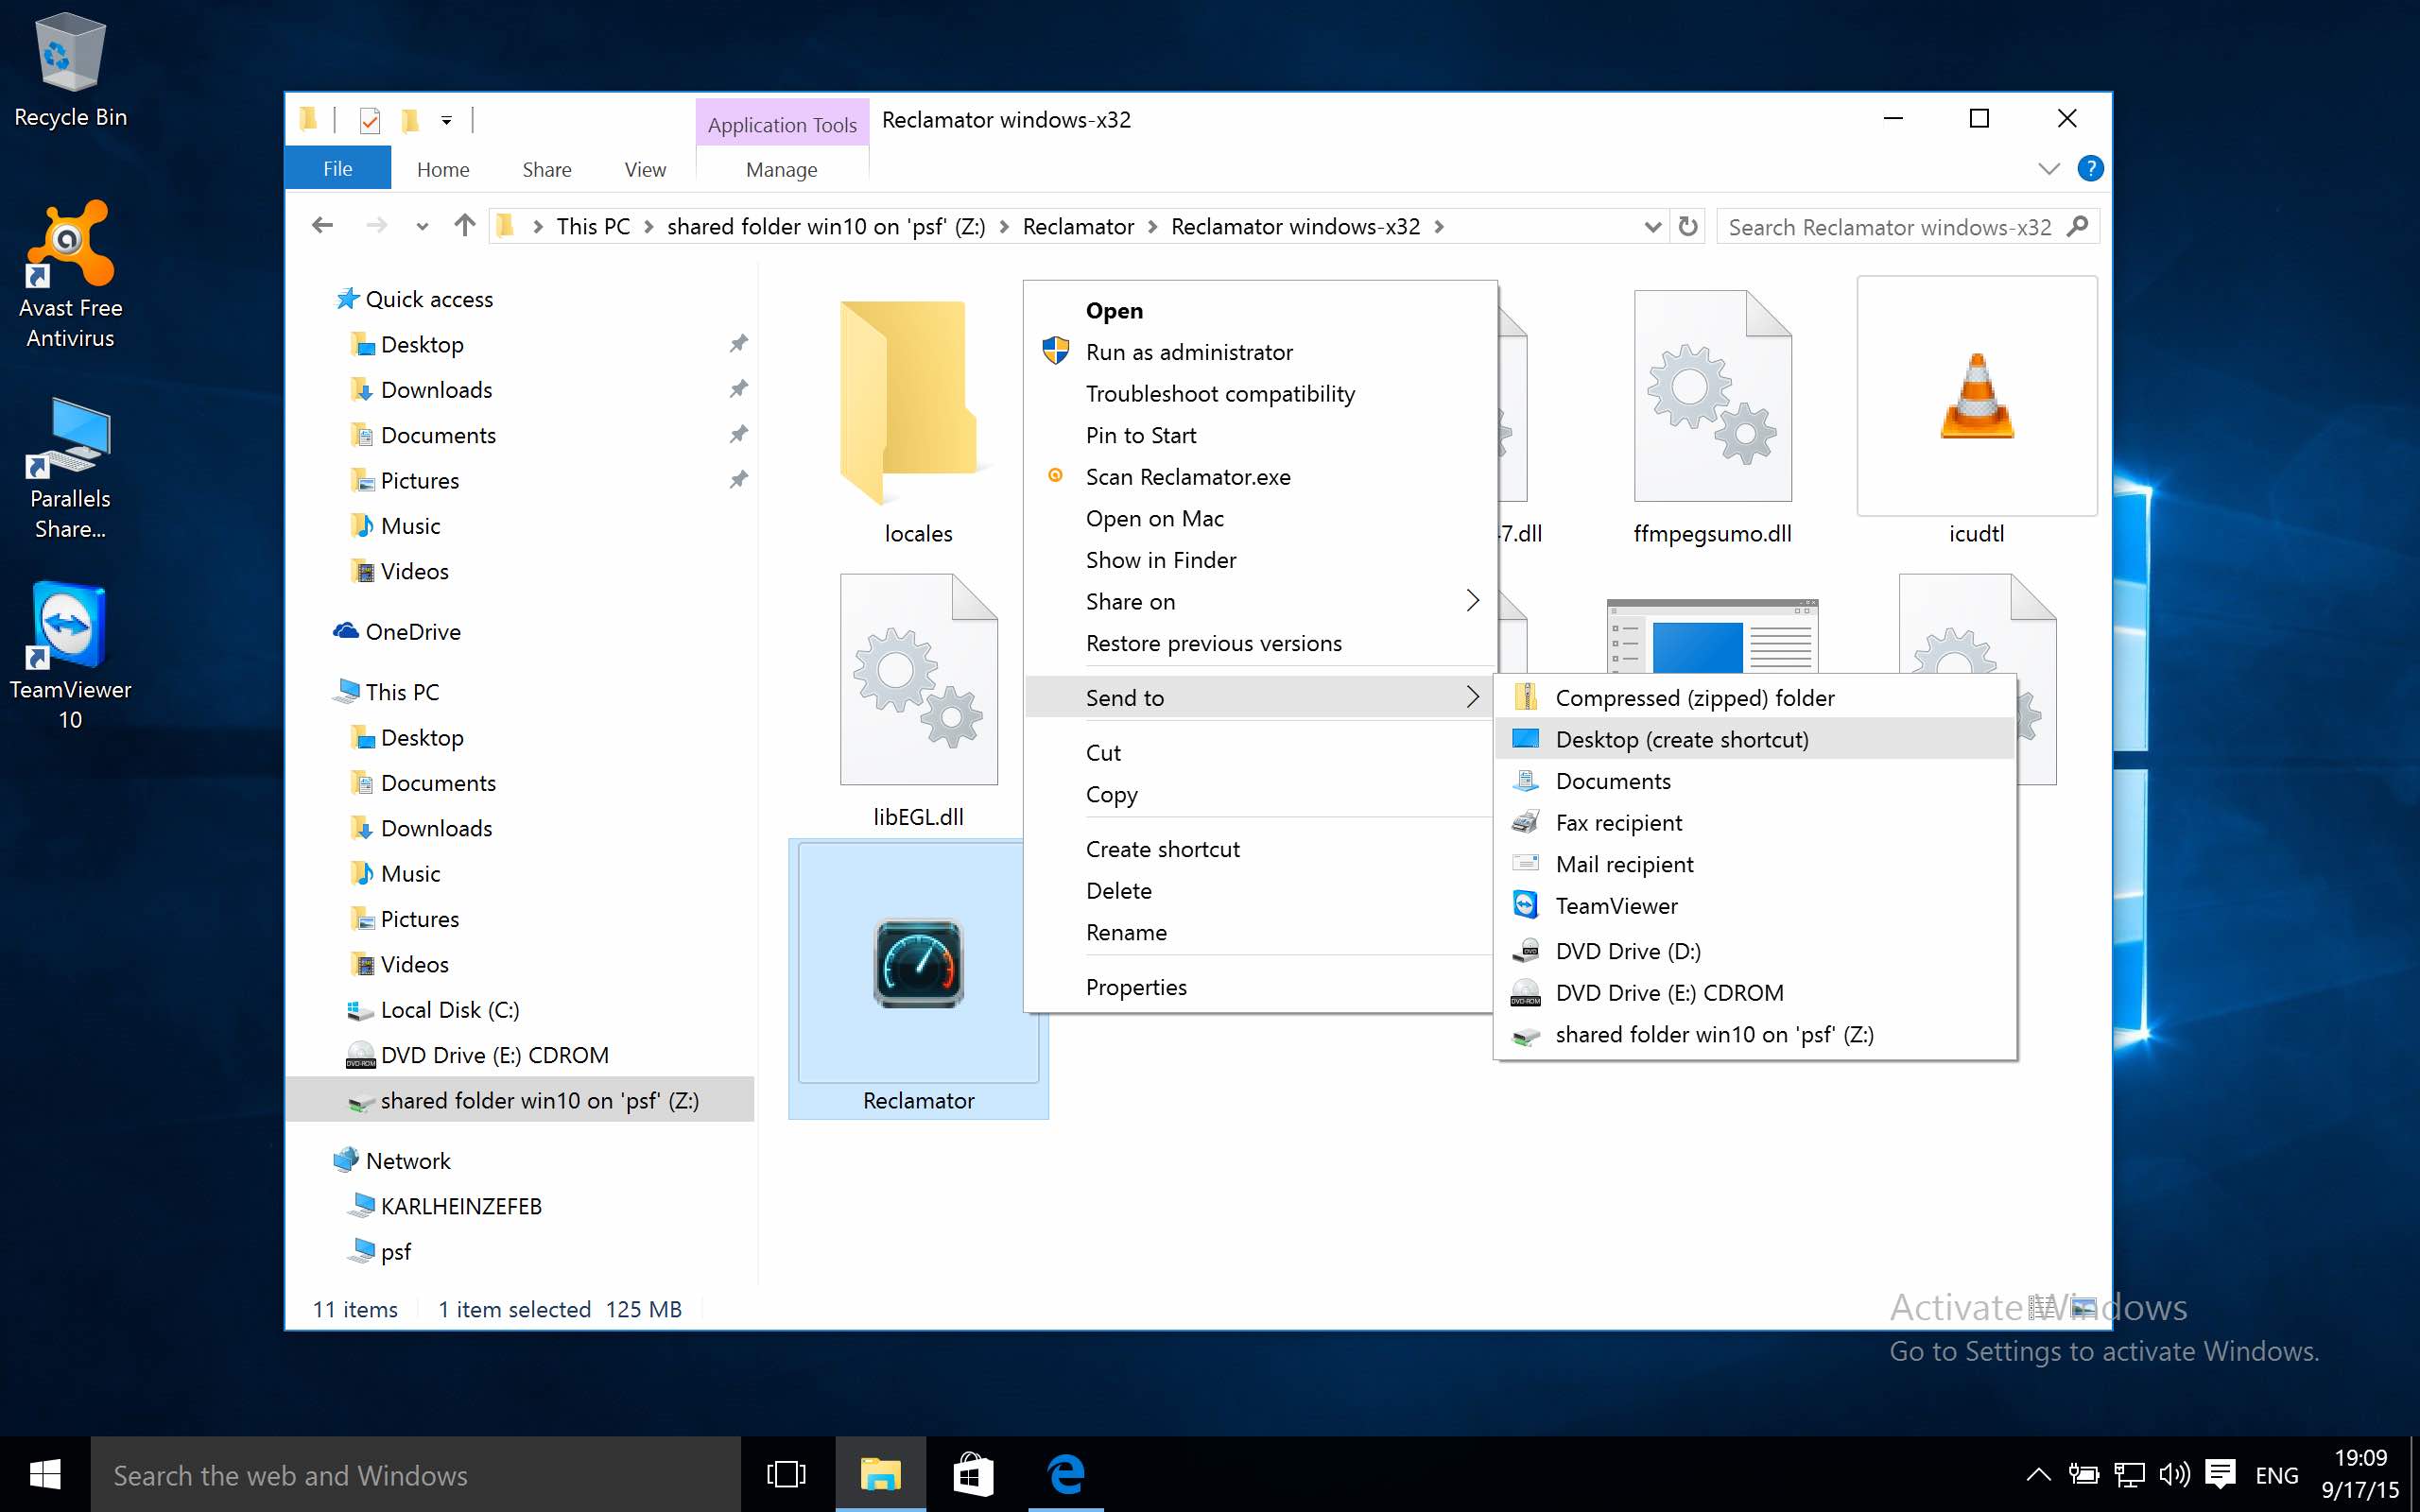Choose Compressed (zipped) folder
This screenshot has height=1512, width=2420.
pyautogui.click(x=1754, y=697)
